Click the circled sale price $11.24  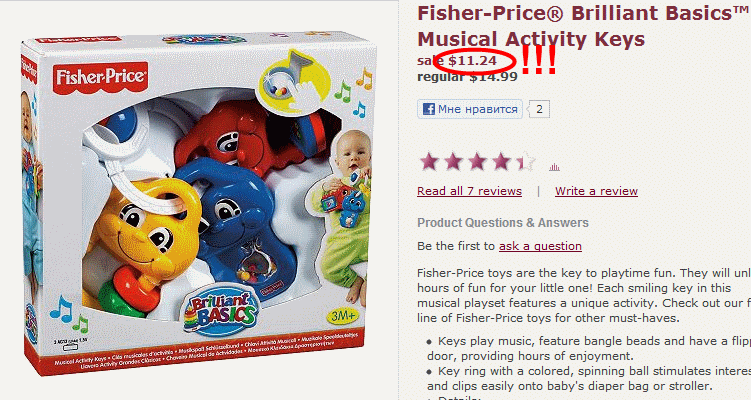(472, 61)
